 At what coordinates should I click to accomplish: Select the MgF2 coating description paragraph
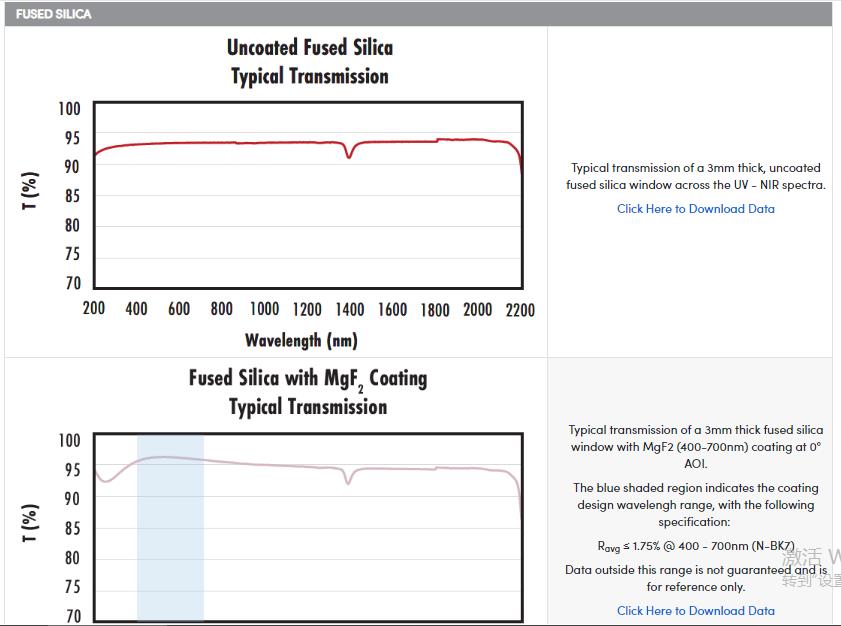click(695, 446)
